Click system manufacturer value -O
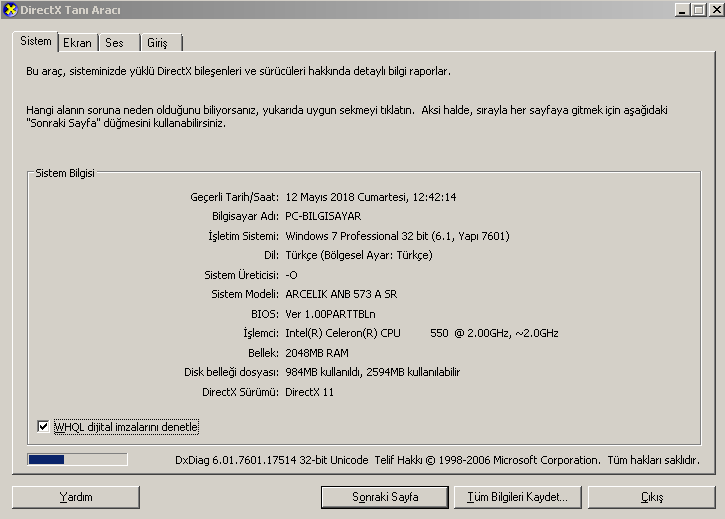 pos(291,275)
